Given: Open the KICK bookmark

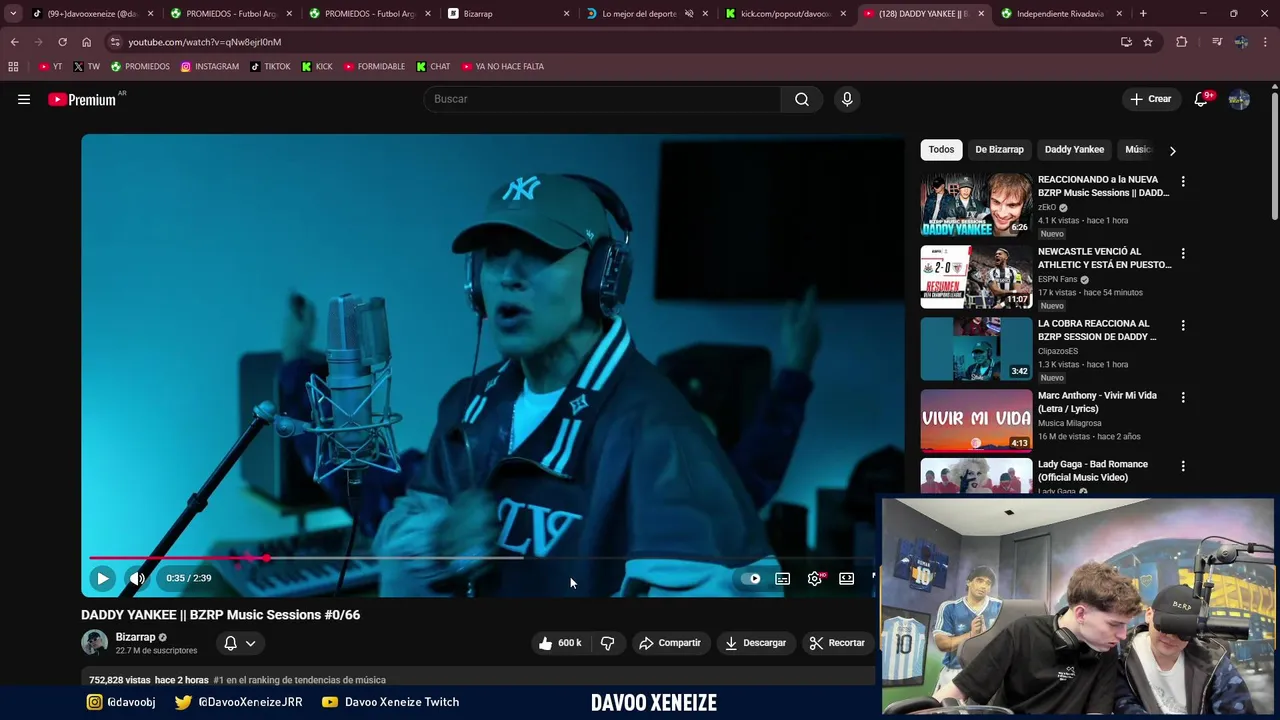Looking at the screenshot, I should [317, 67].
